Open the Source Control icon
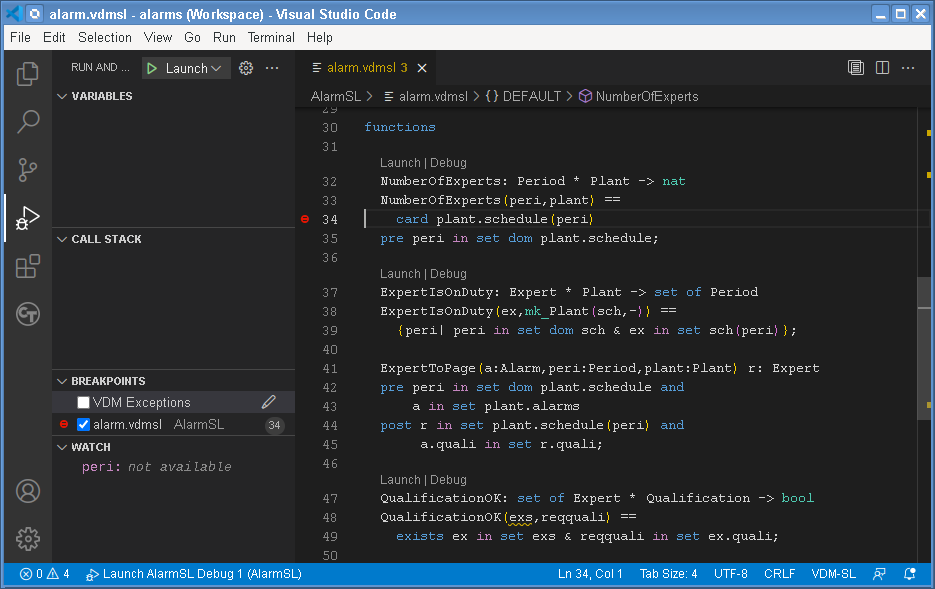The image size is (935, 589). [27, 170]
